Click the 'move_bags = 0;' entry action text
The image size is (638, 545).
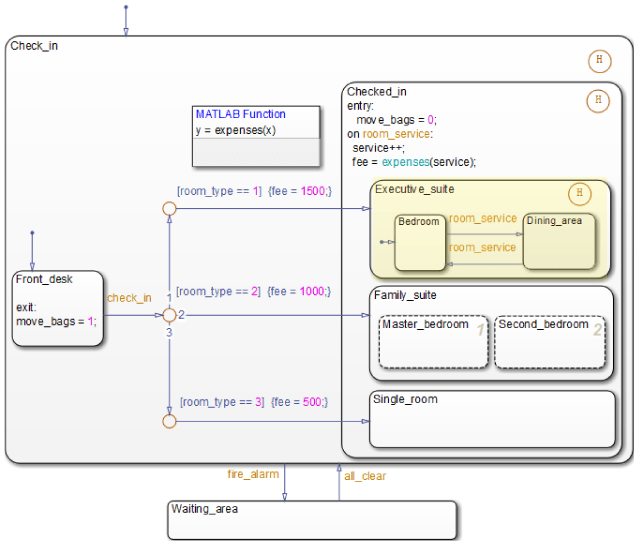[396, 120]
